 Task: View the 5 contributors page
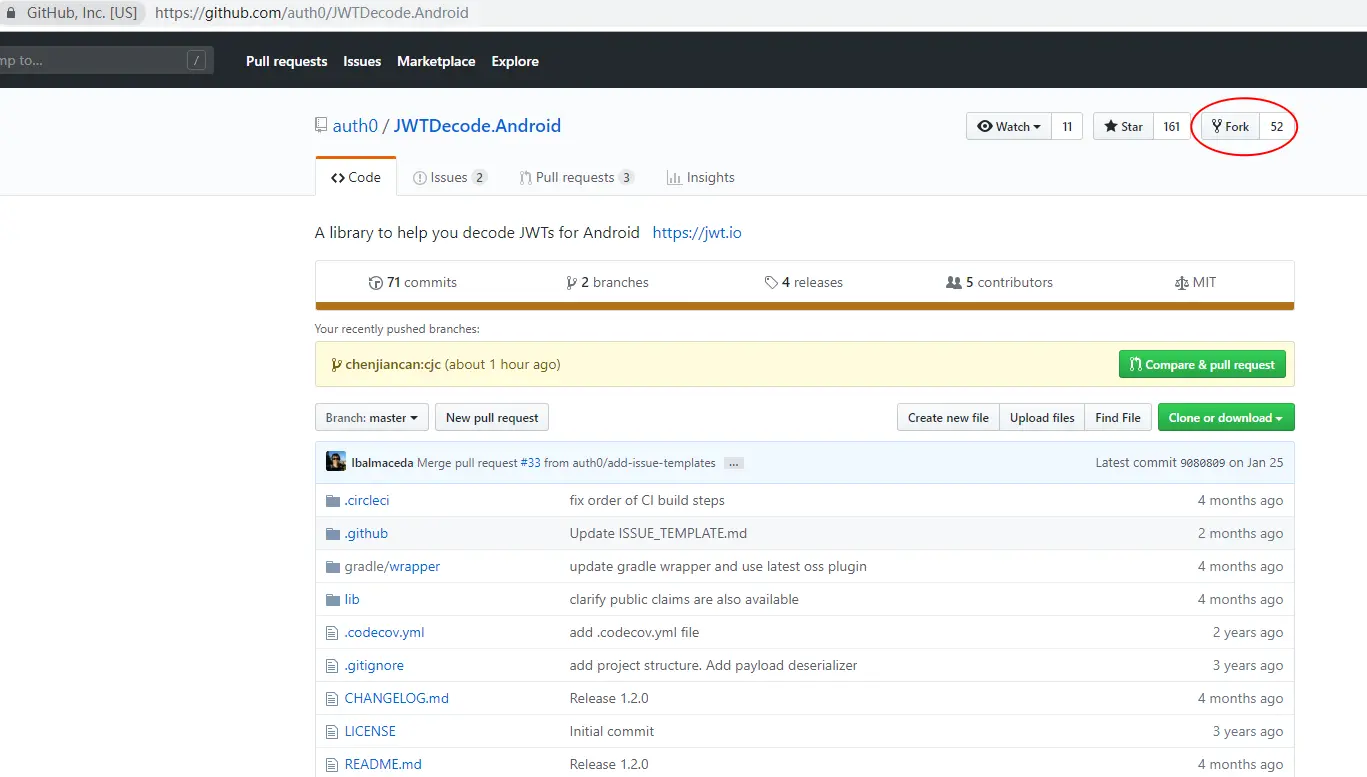[x=999, y=283]
